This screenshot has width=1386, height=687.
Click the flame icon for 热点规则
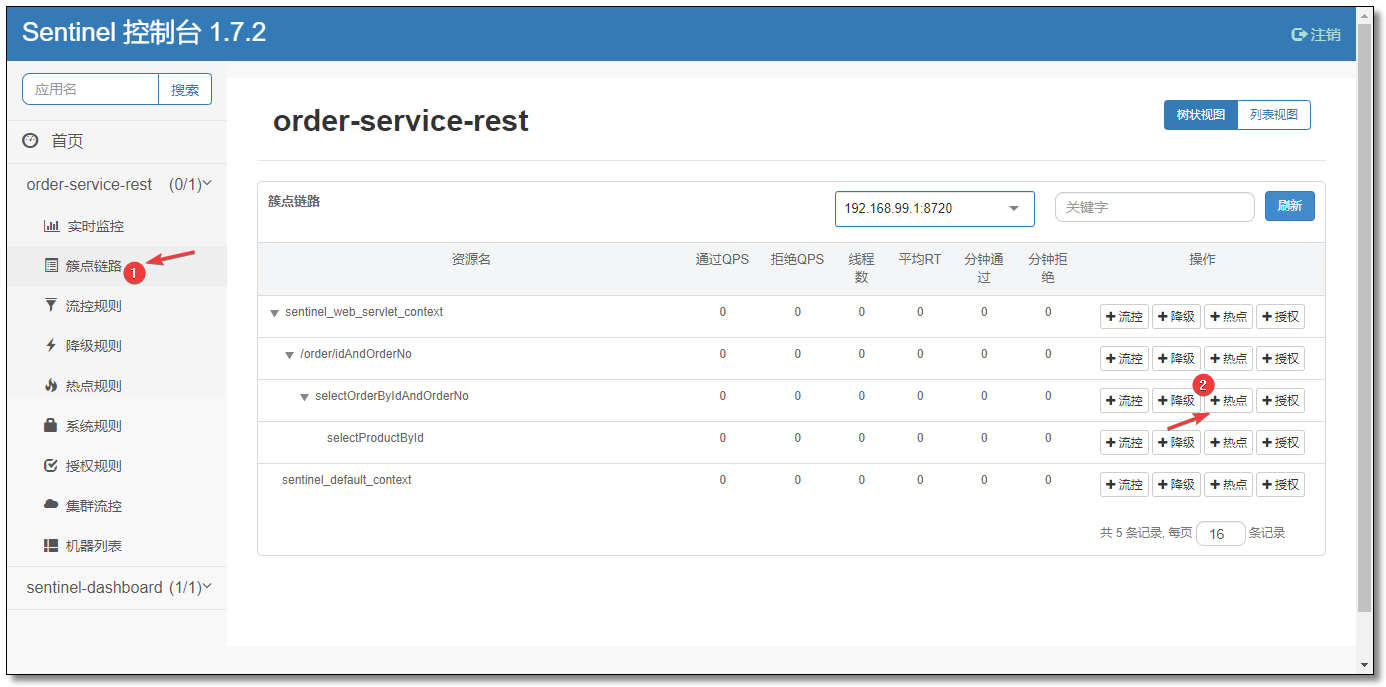[51, 385]
